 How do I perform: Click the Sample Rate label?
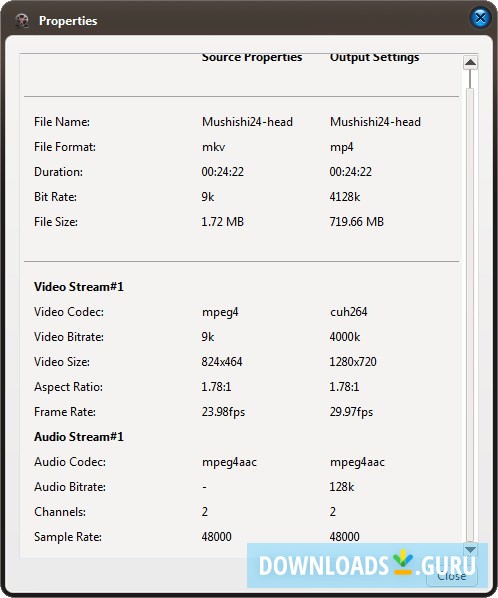68,537
